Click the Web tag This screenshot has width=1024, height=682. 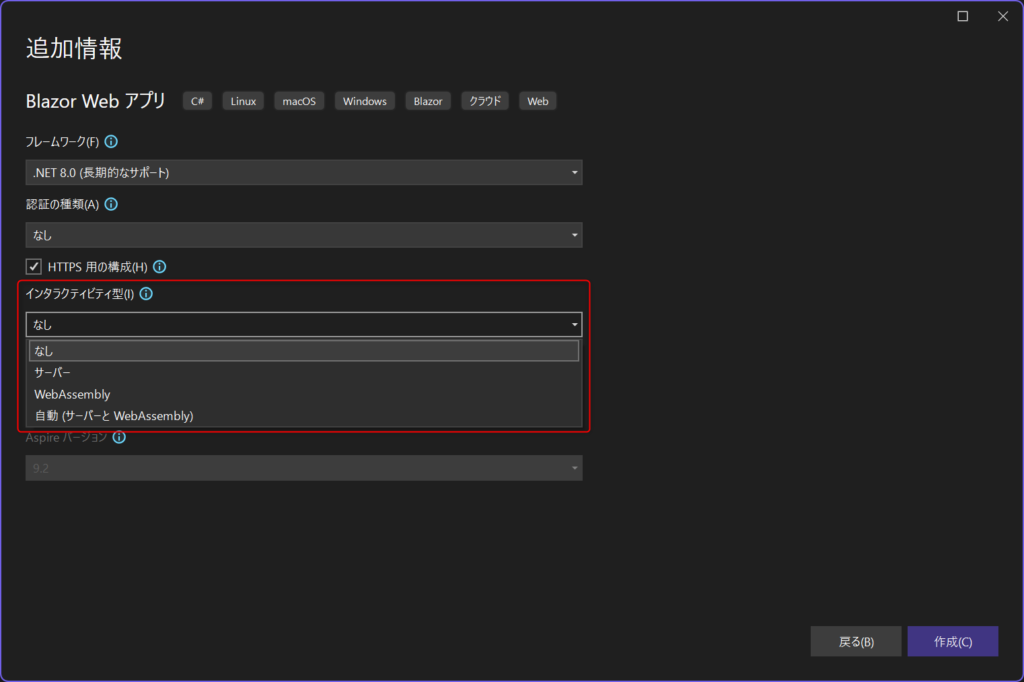pos(537,101)
